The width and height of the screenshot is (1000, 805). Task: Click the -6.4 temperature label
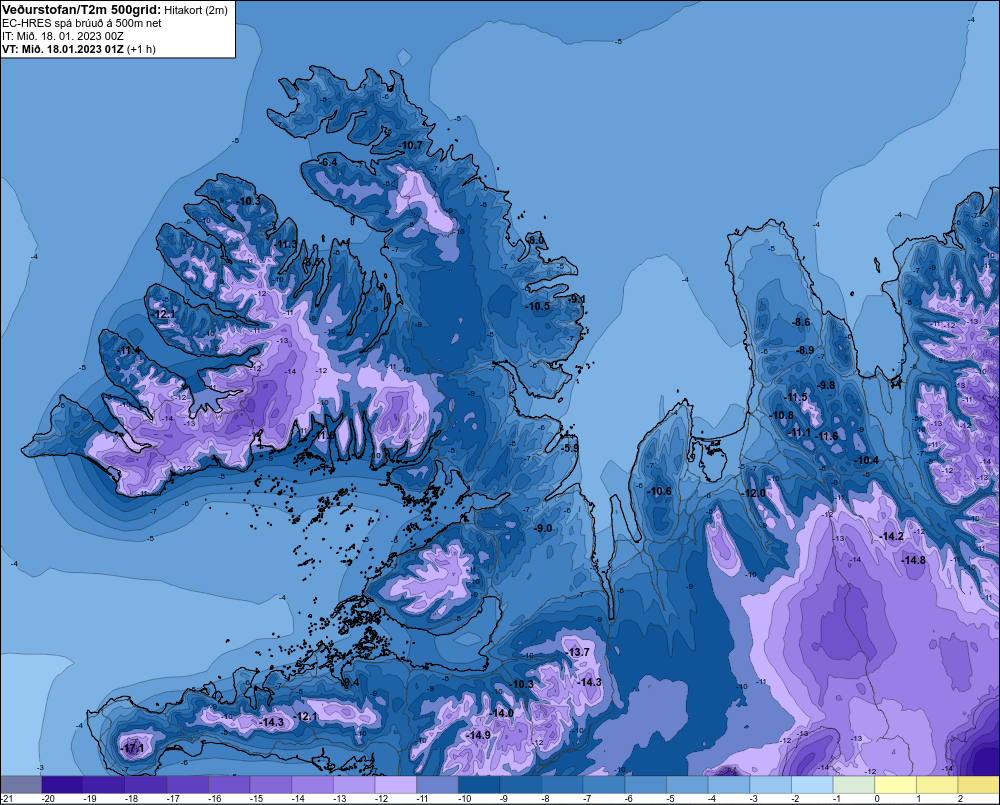point(328,162)
